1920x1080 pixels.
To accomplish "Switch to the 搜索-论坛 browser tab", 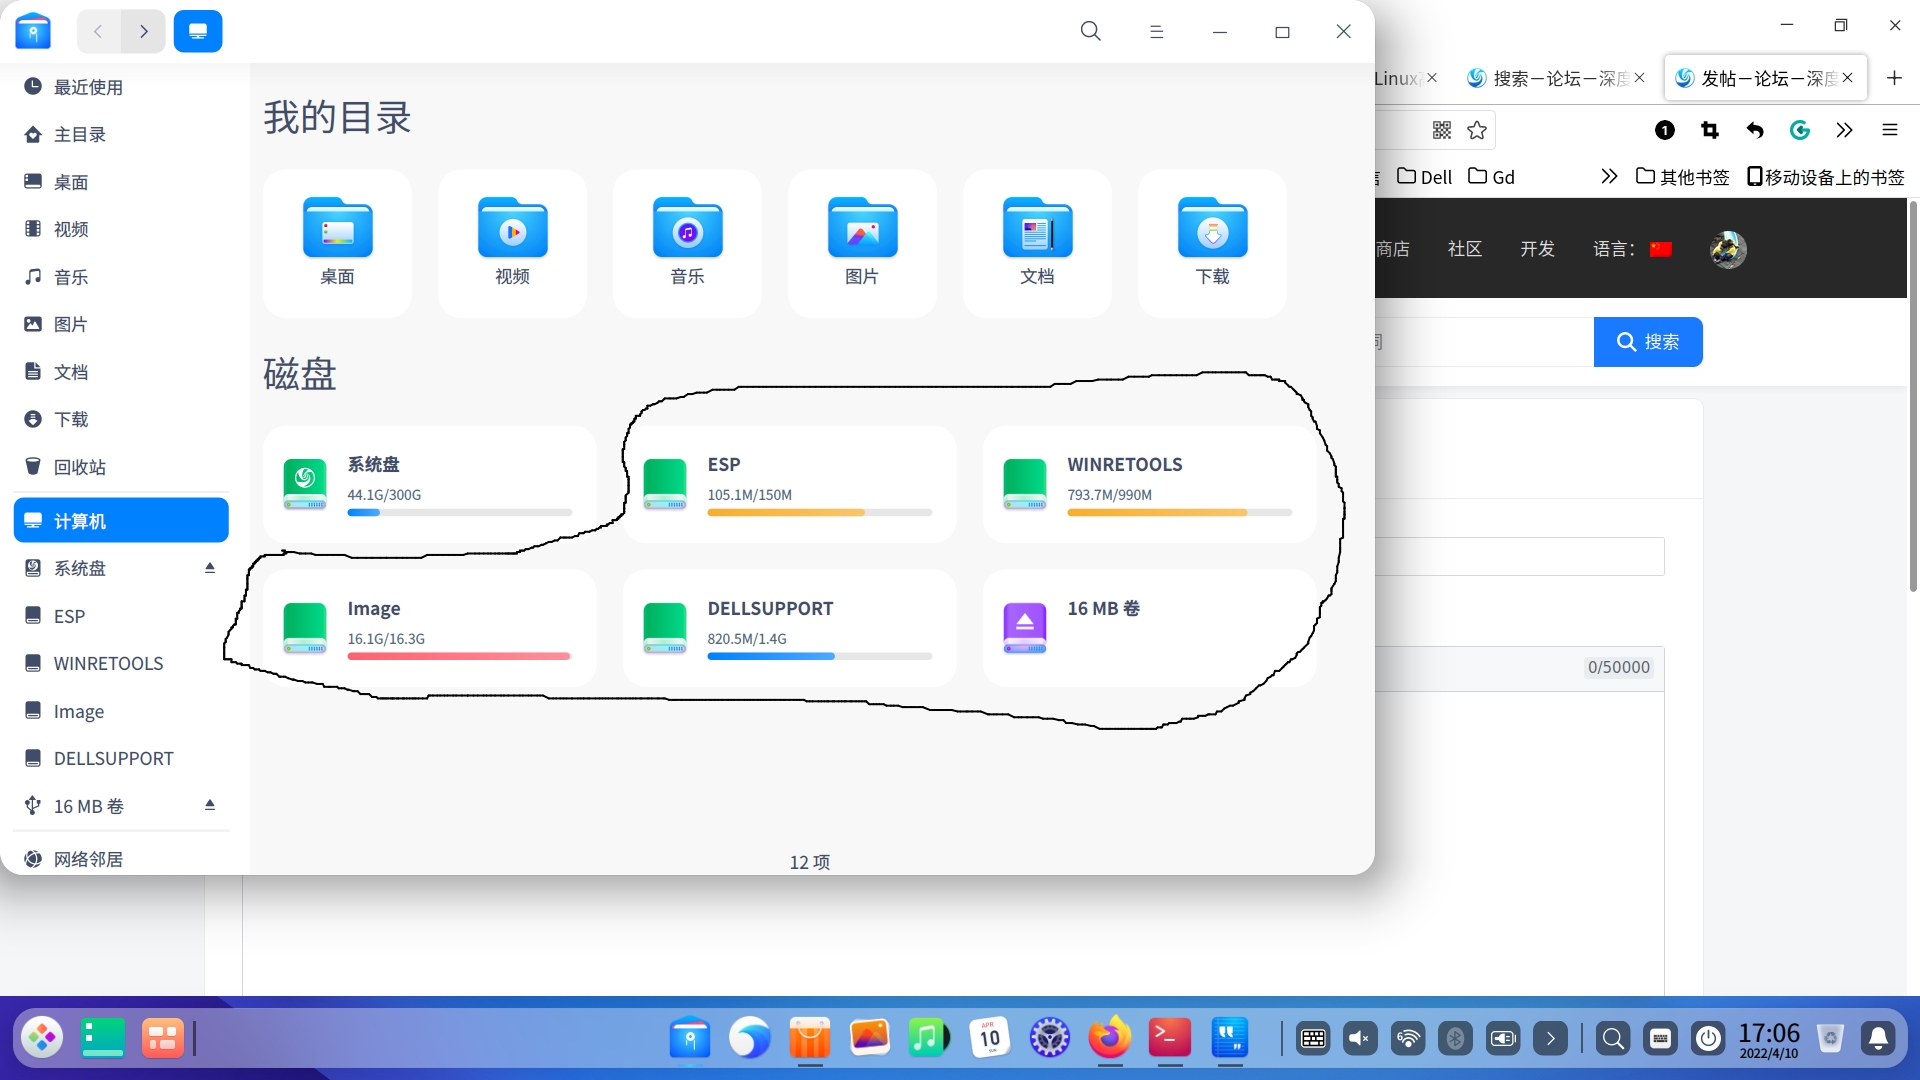I will click(1548, 78).
